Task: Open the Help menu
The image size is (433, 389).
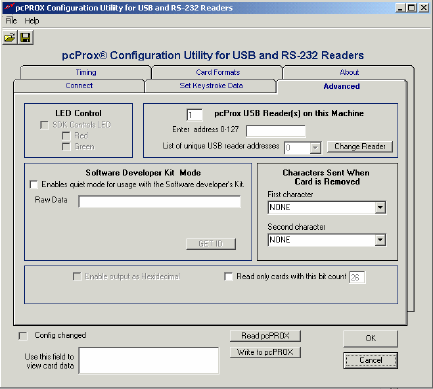Action: click(x=32, y=21)
